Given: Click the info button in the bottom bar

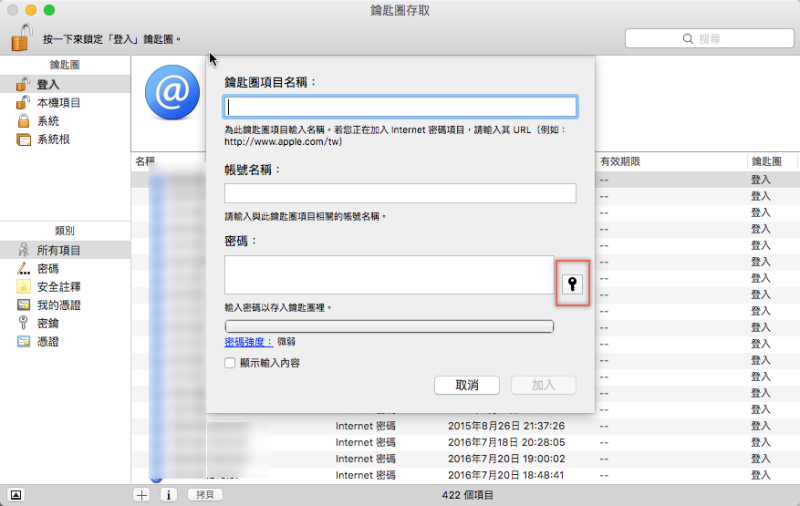Looking at the screenshot, I should pyautogui.click(x=168, y=495).
